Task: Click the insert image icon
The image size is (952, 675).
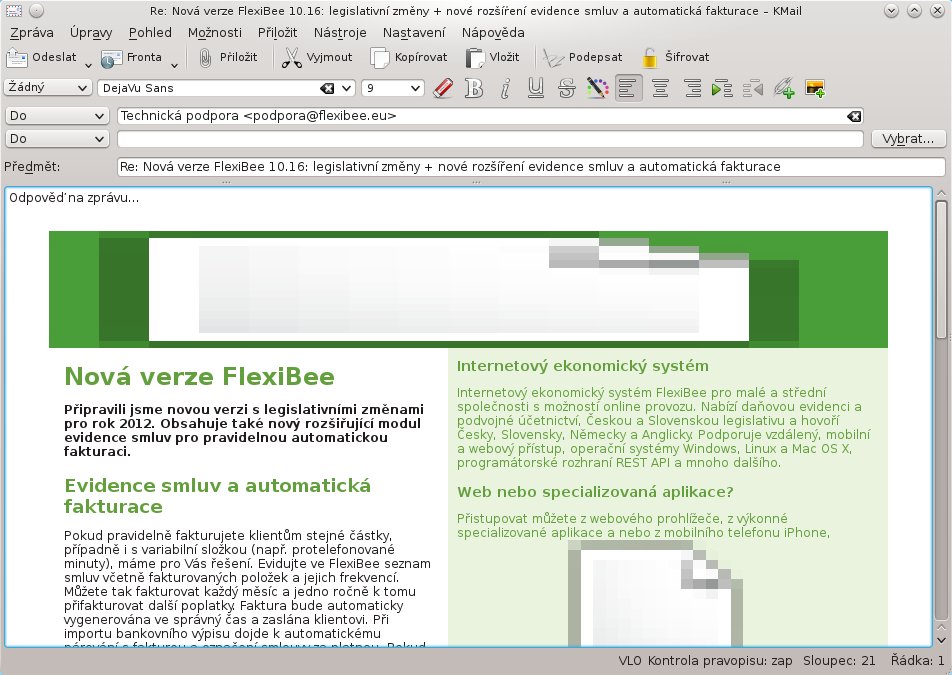Action: [x=814, y=89]
